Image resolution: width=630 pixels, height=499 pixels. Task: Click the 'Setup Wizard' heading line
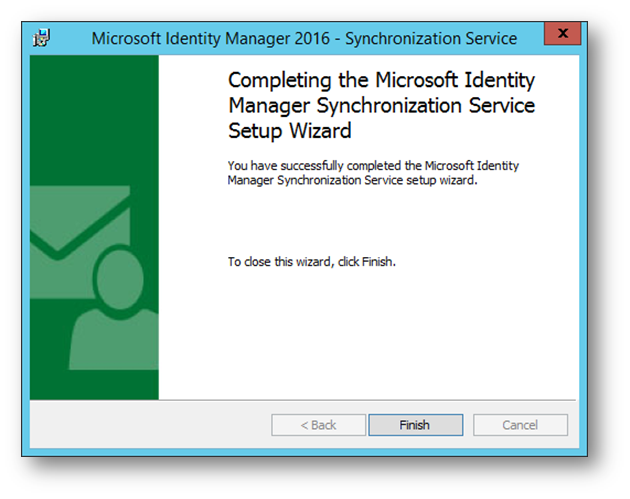(x=290, y=131)
